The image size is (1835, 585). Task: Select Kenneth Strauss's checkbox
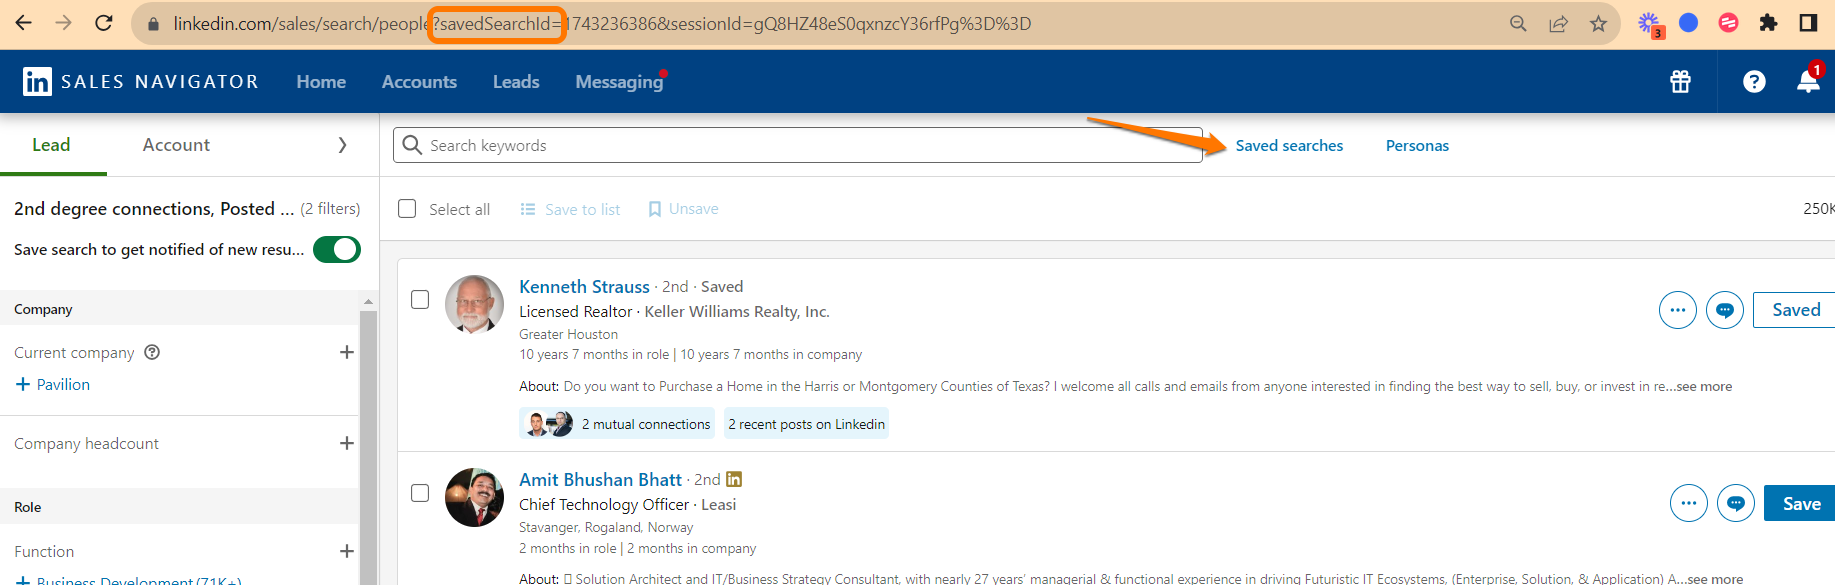pyautogui.click(x=420, y=299)
